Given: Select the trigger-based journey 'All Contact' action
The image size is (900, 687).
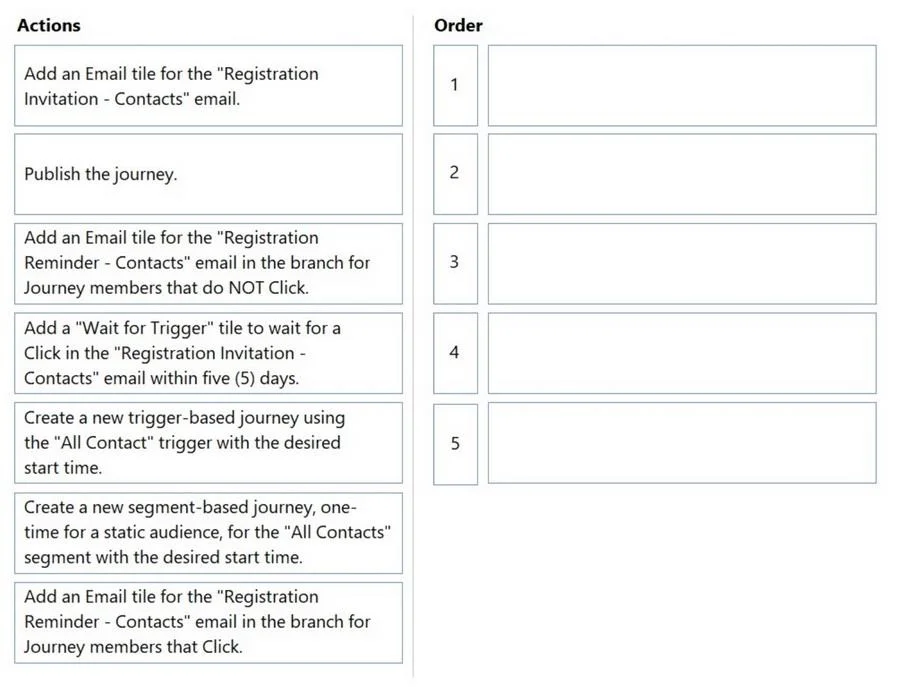Looking at the screenshot, I should 208,443.
